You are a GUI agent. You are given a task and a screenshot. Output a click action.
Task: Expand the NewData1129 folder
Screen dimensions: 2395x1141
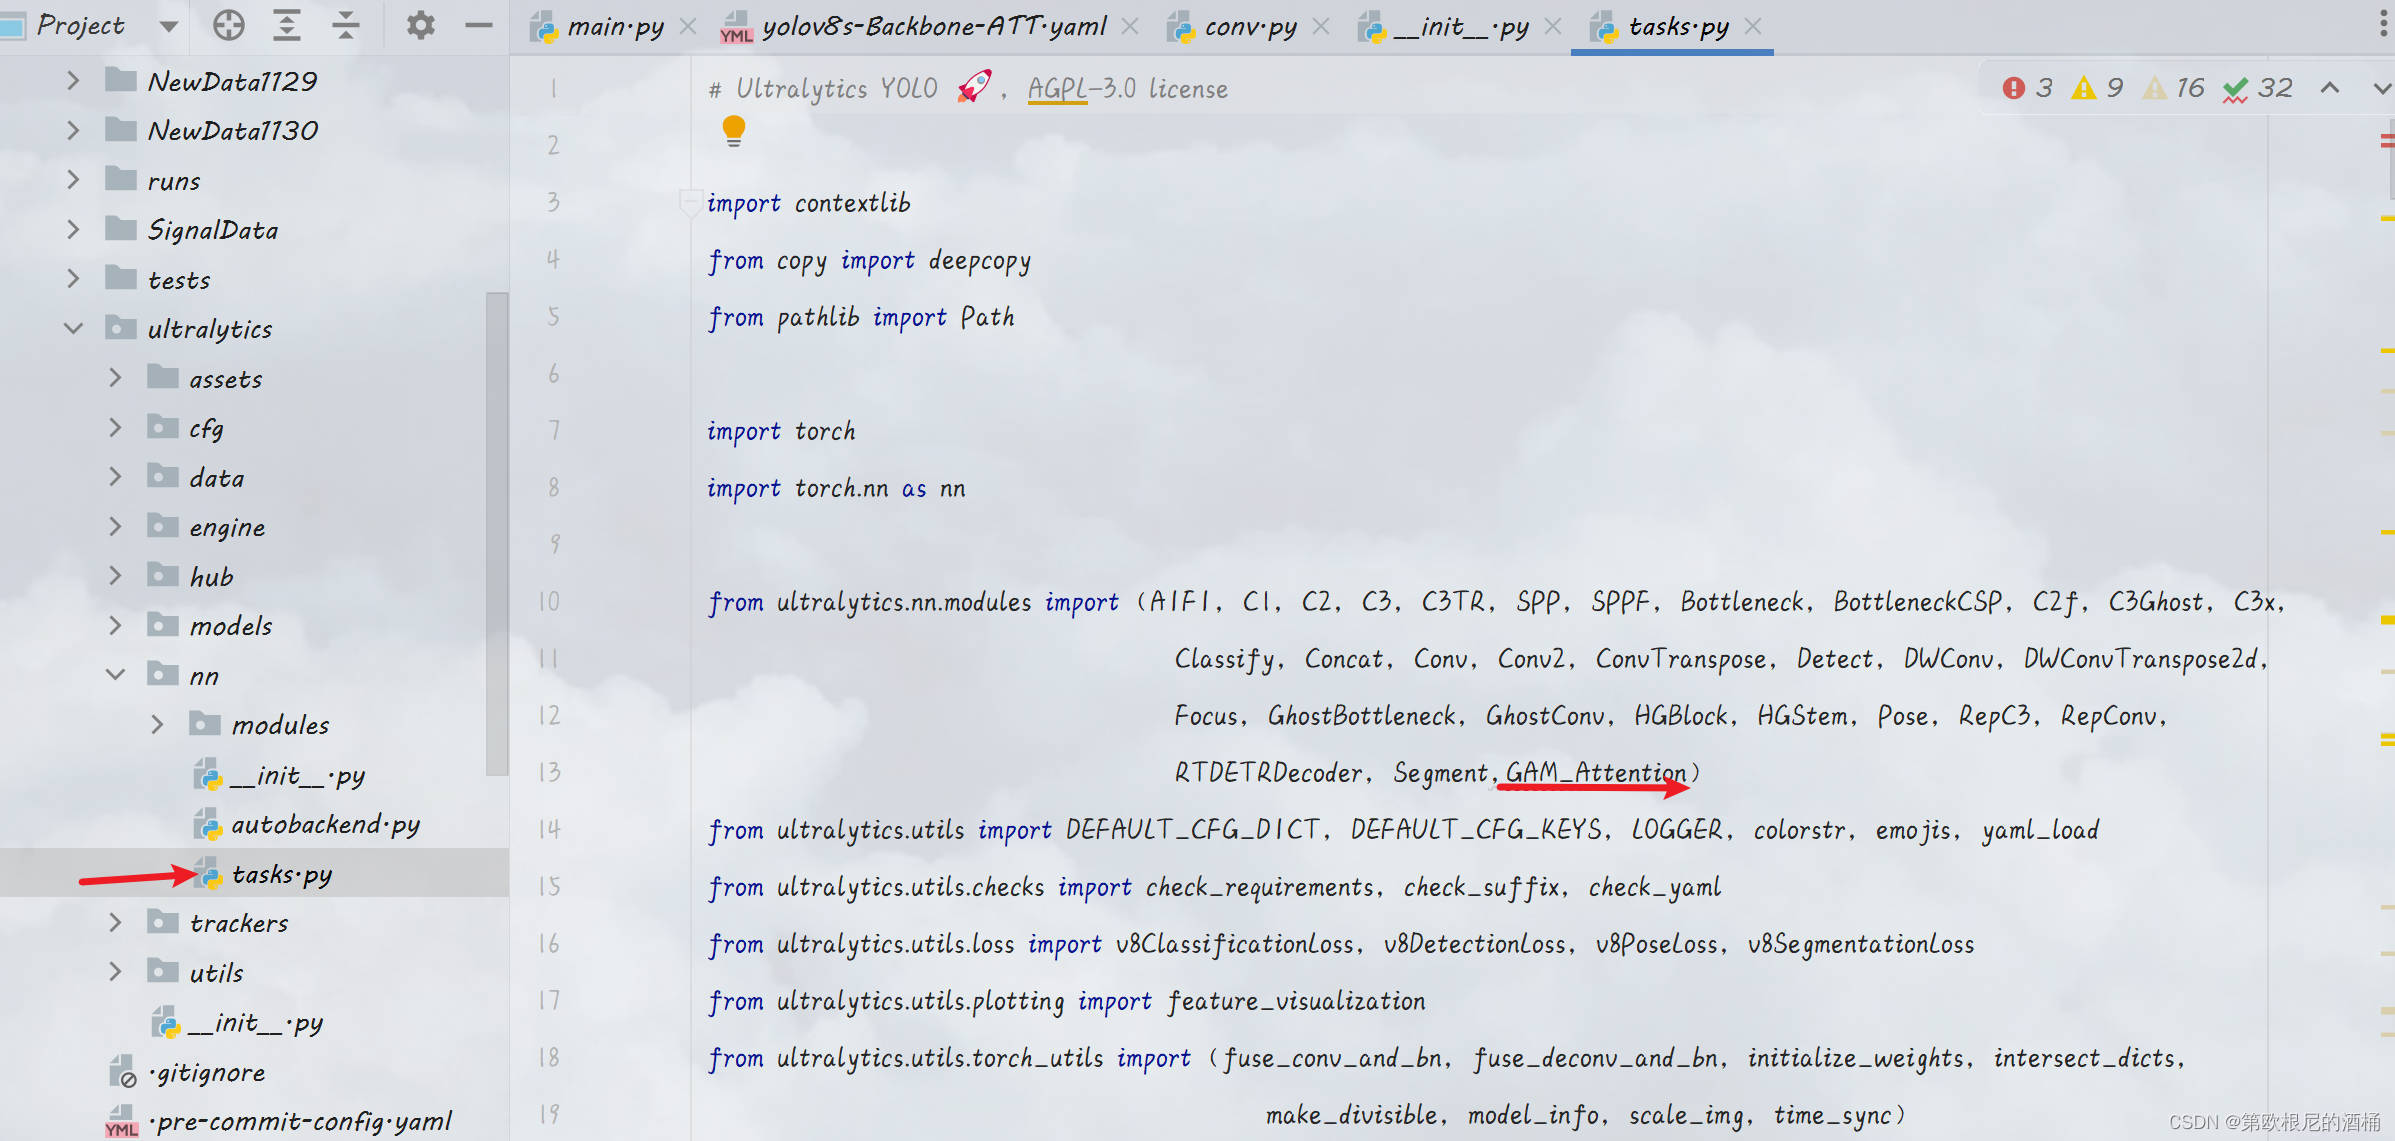coord(73,80)
